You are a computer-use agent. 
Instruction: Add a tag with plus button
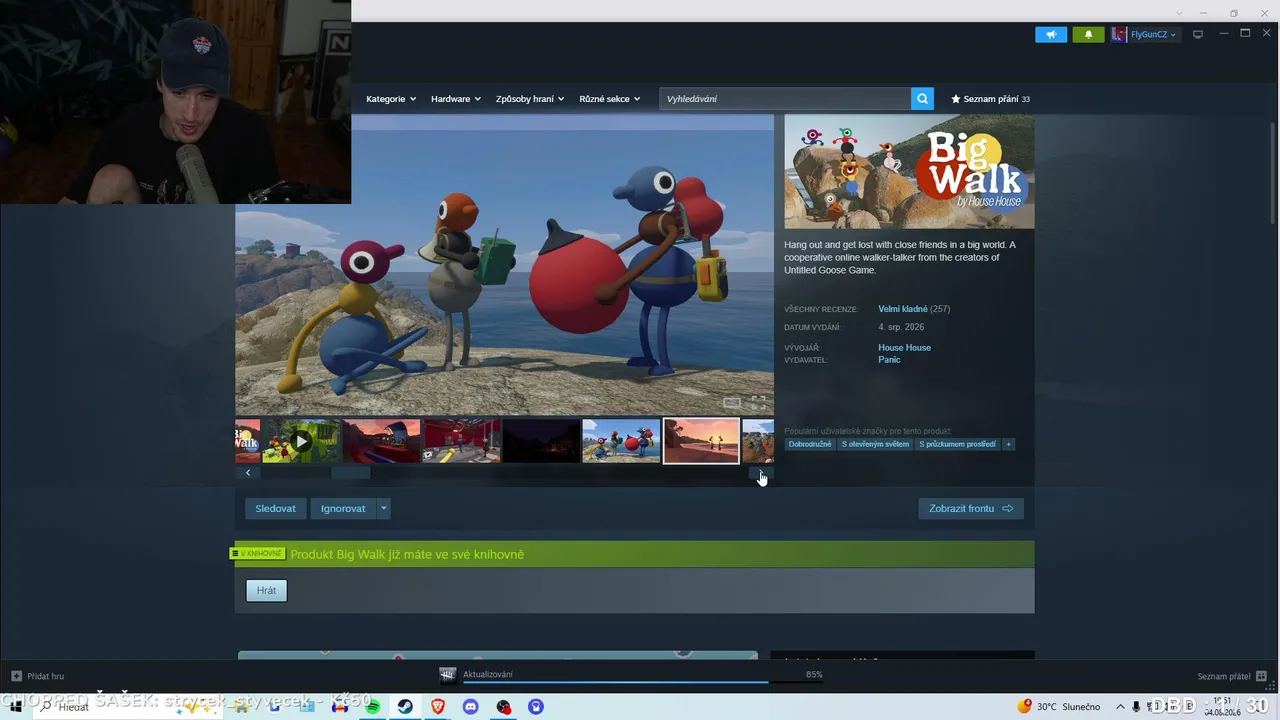[x=1008, y=444]
